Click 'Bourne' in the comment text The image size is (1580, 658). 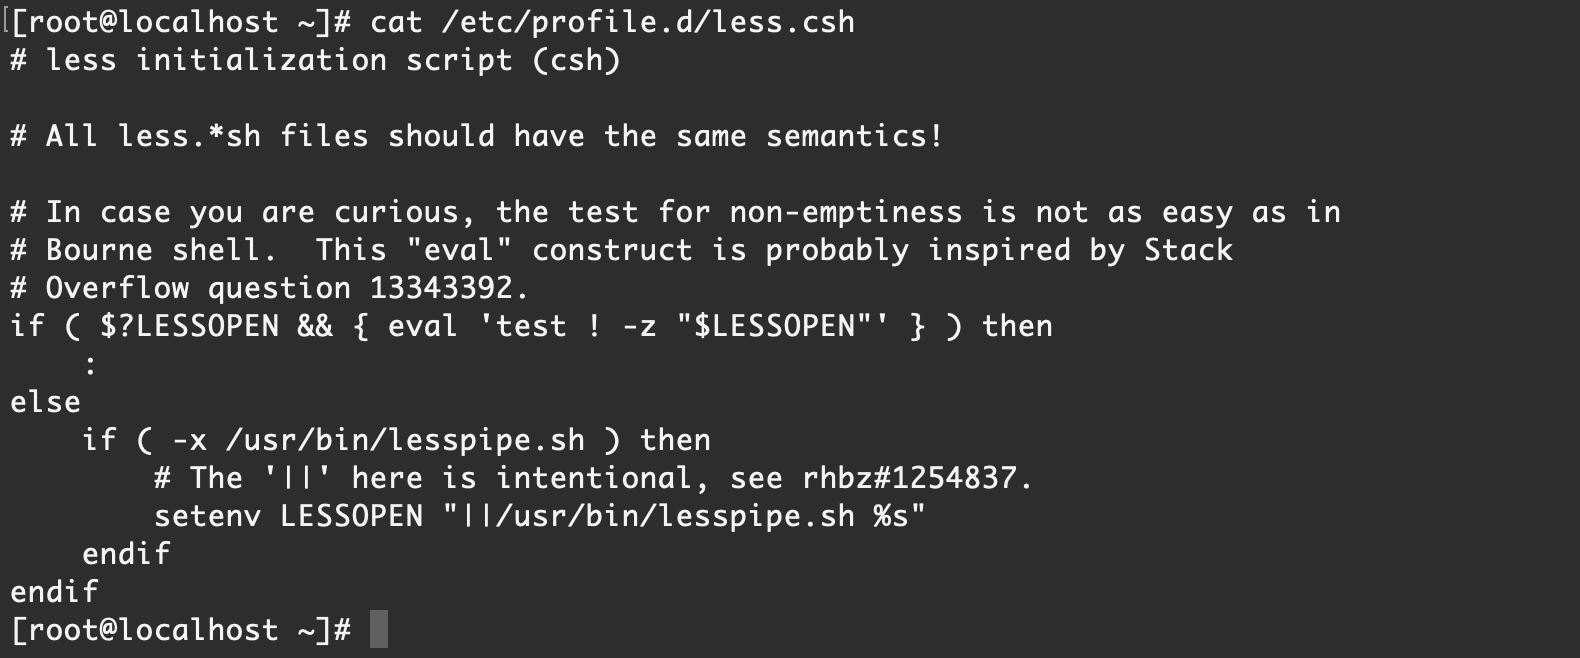coord(99,250)
